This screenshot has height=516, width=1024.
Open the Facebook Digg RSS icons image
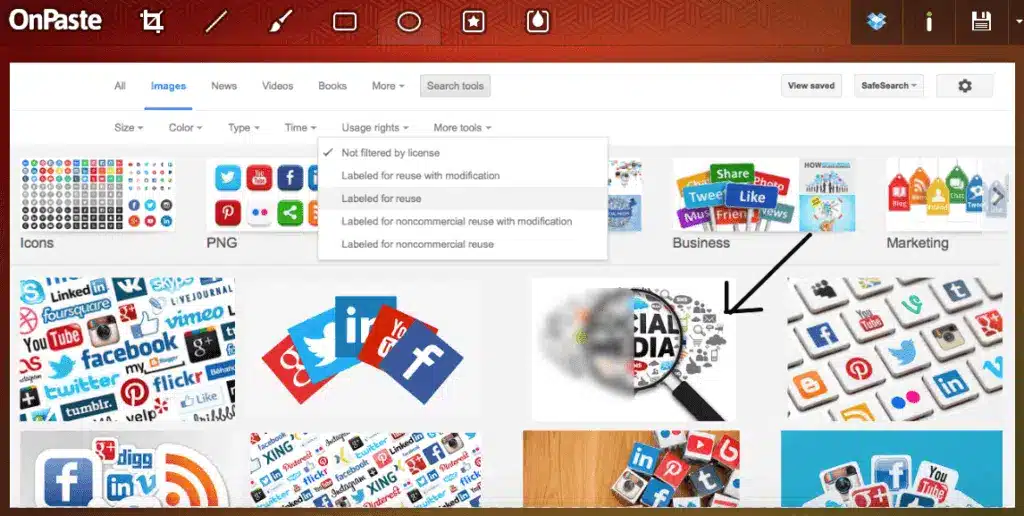tap(127, 469)
